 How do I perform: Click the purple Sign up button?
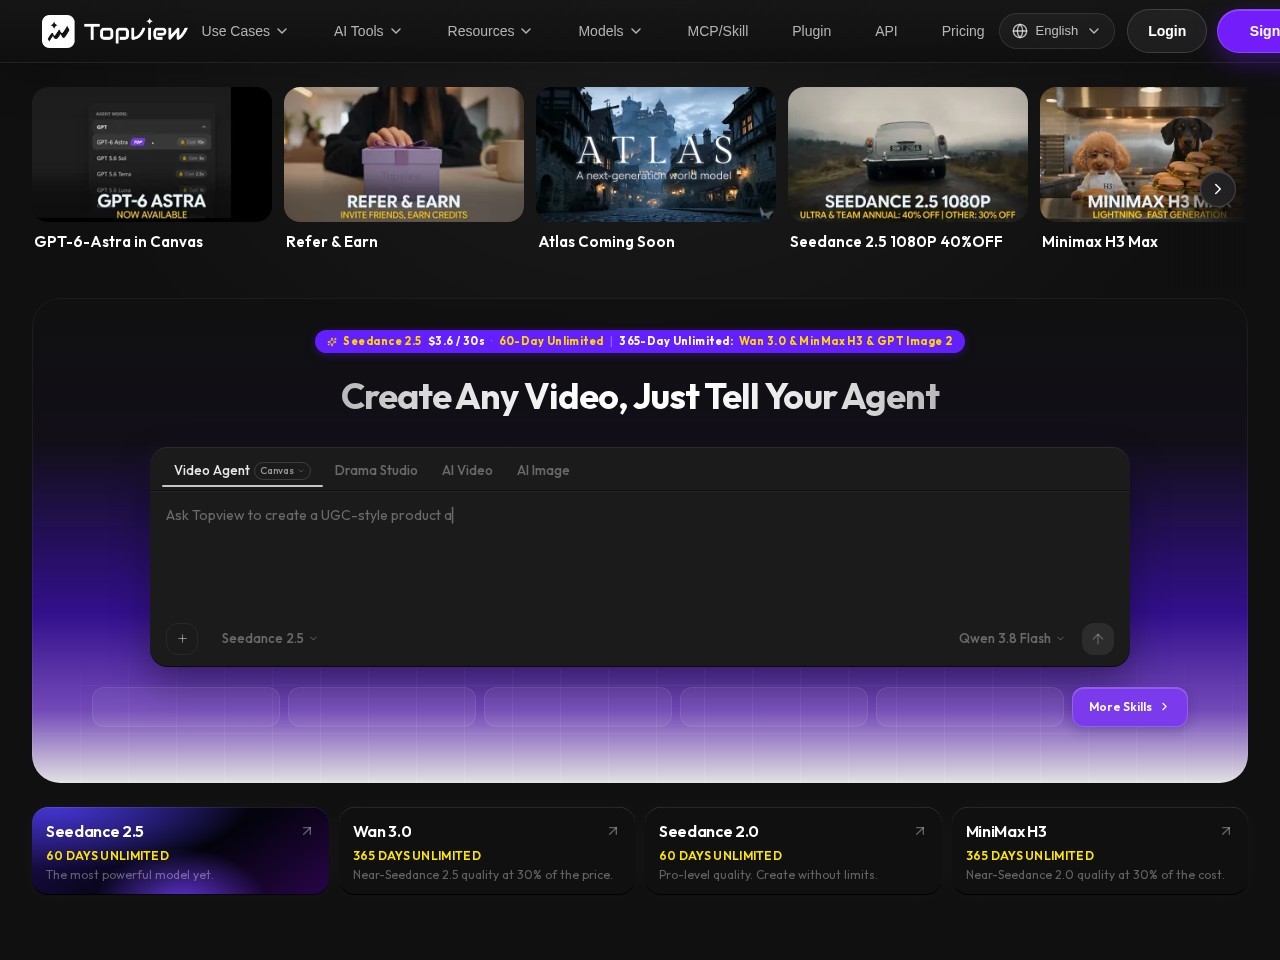tap(1250, 31)
